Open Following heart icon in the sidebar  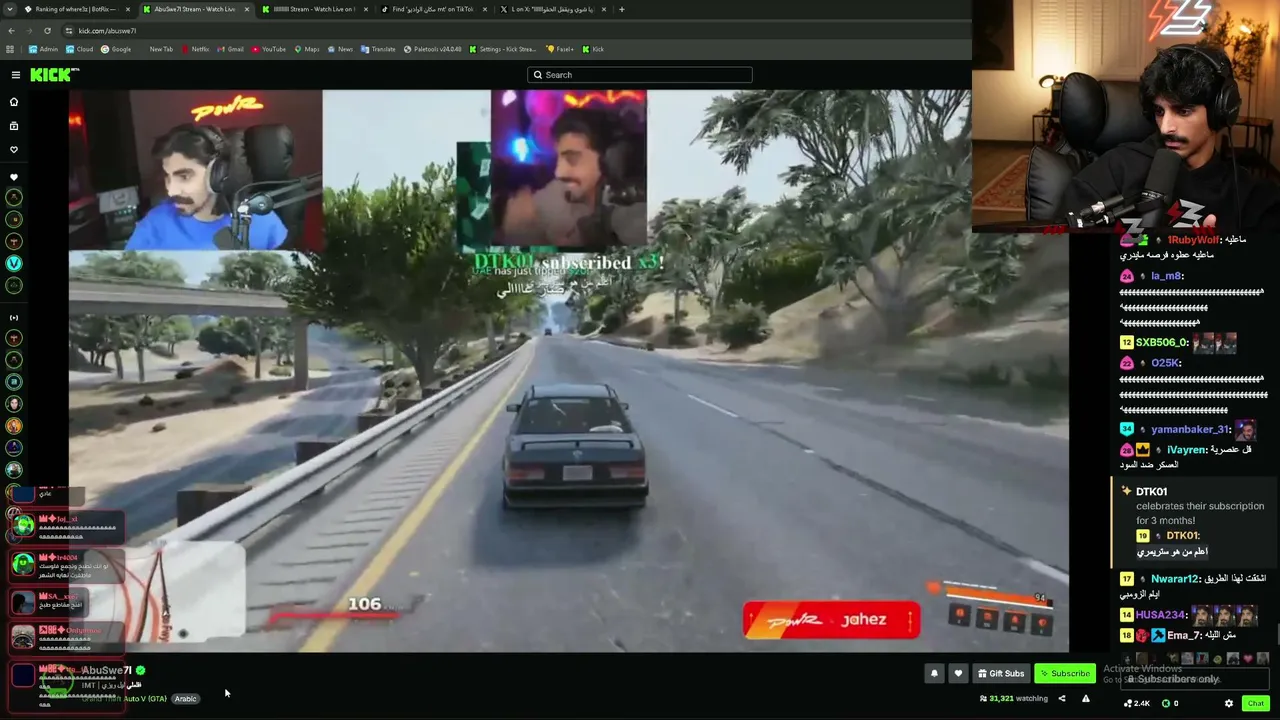pyautogui.click(x=14, y=150)
